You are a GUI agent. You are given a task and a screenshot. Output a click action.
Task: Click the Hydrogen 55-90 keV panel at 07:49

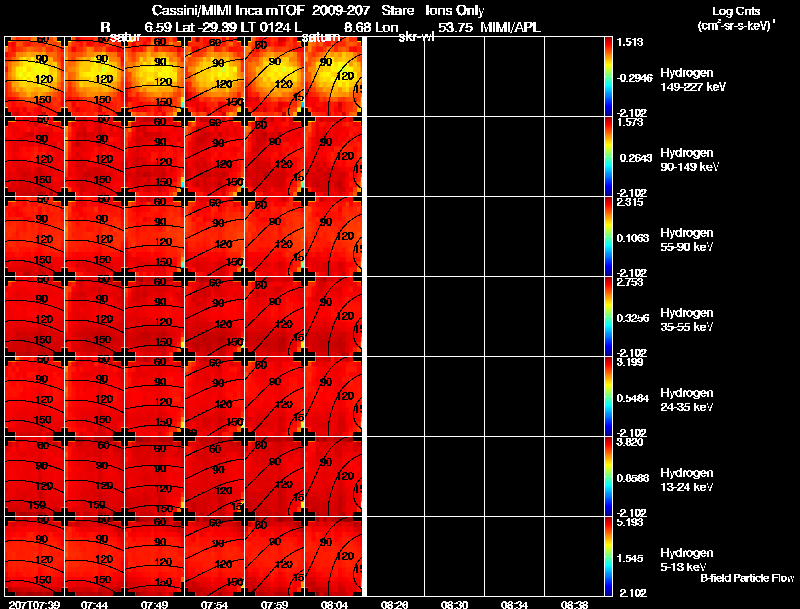point(155,237)
